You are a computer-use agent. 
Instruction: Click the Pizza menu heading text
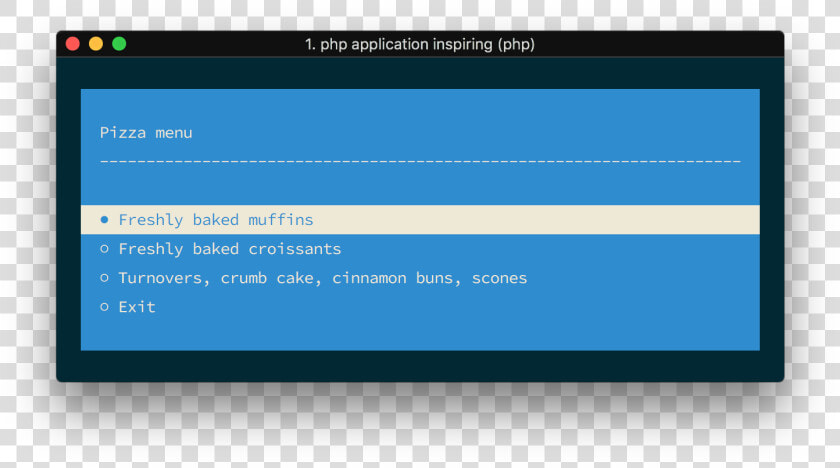(x=146, y=133)
